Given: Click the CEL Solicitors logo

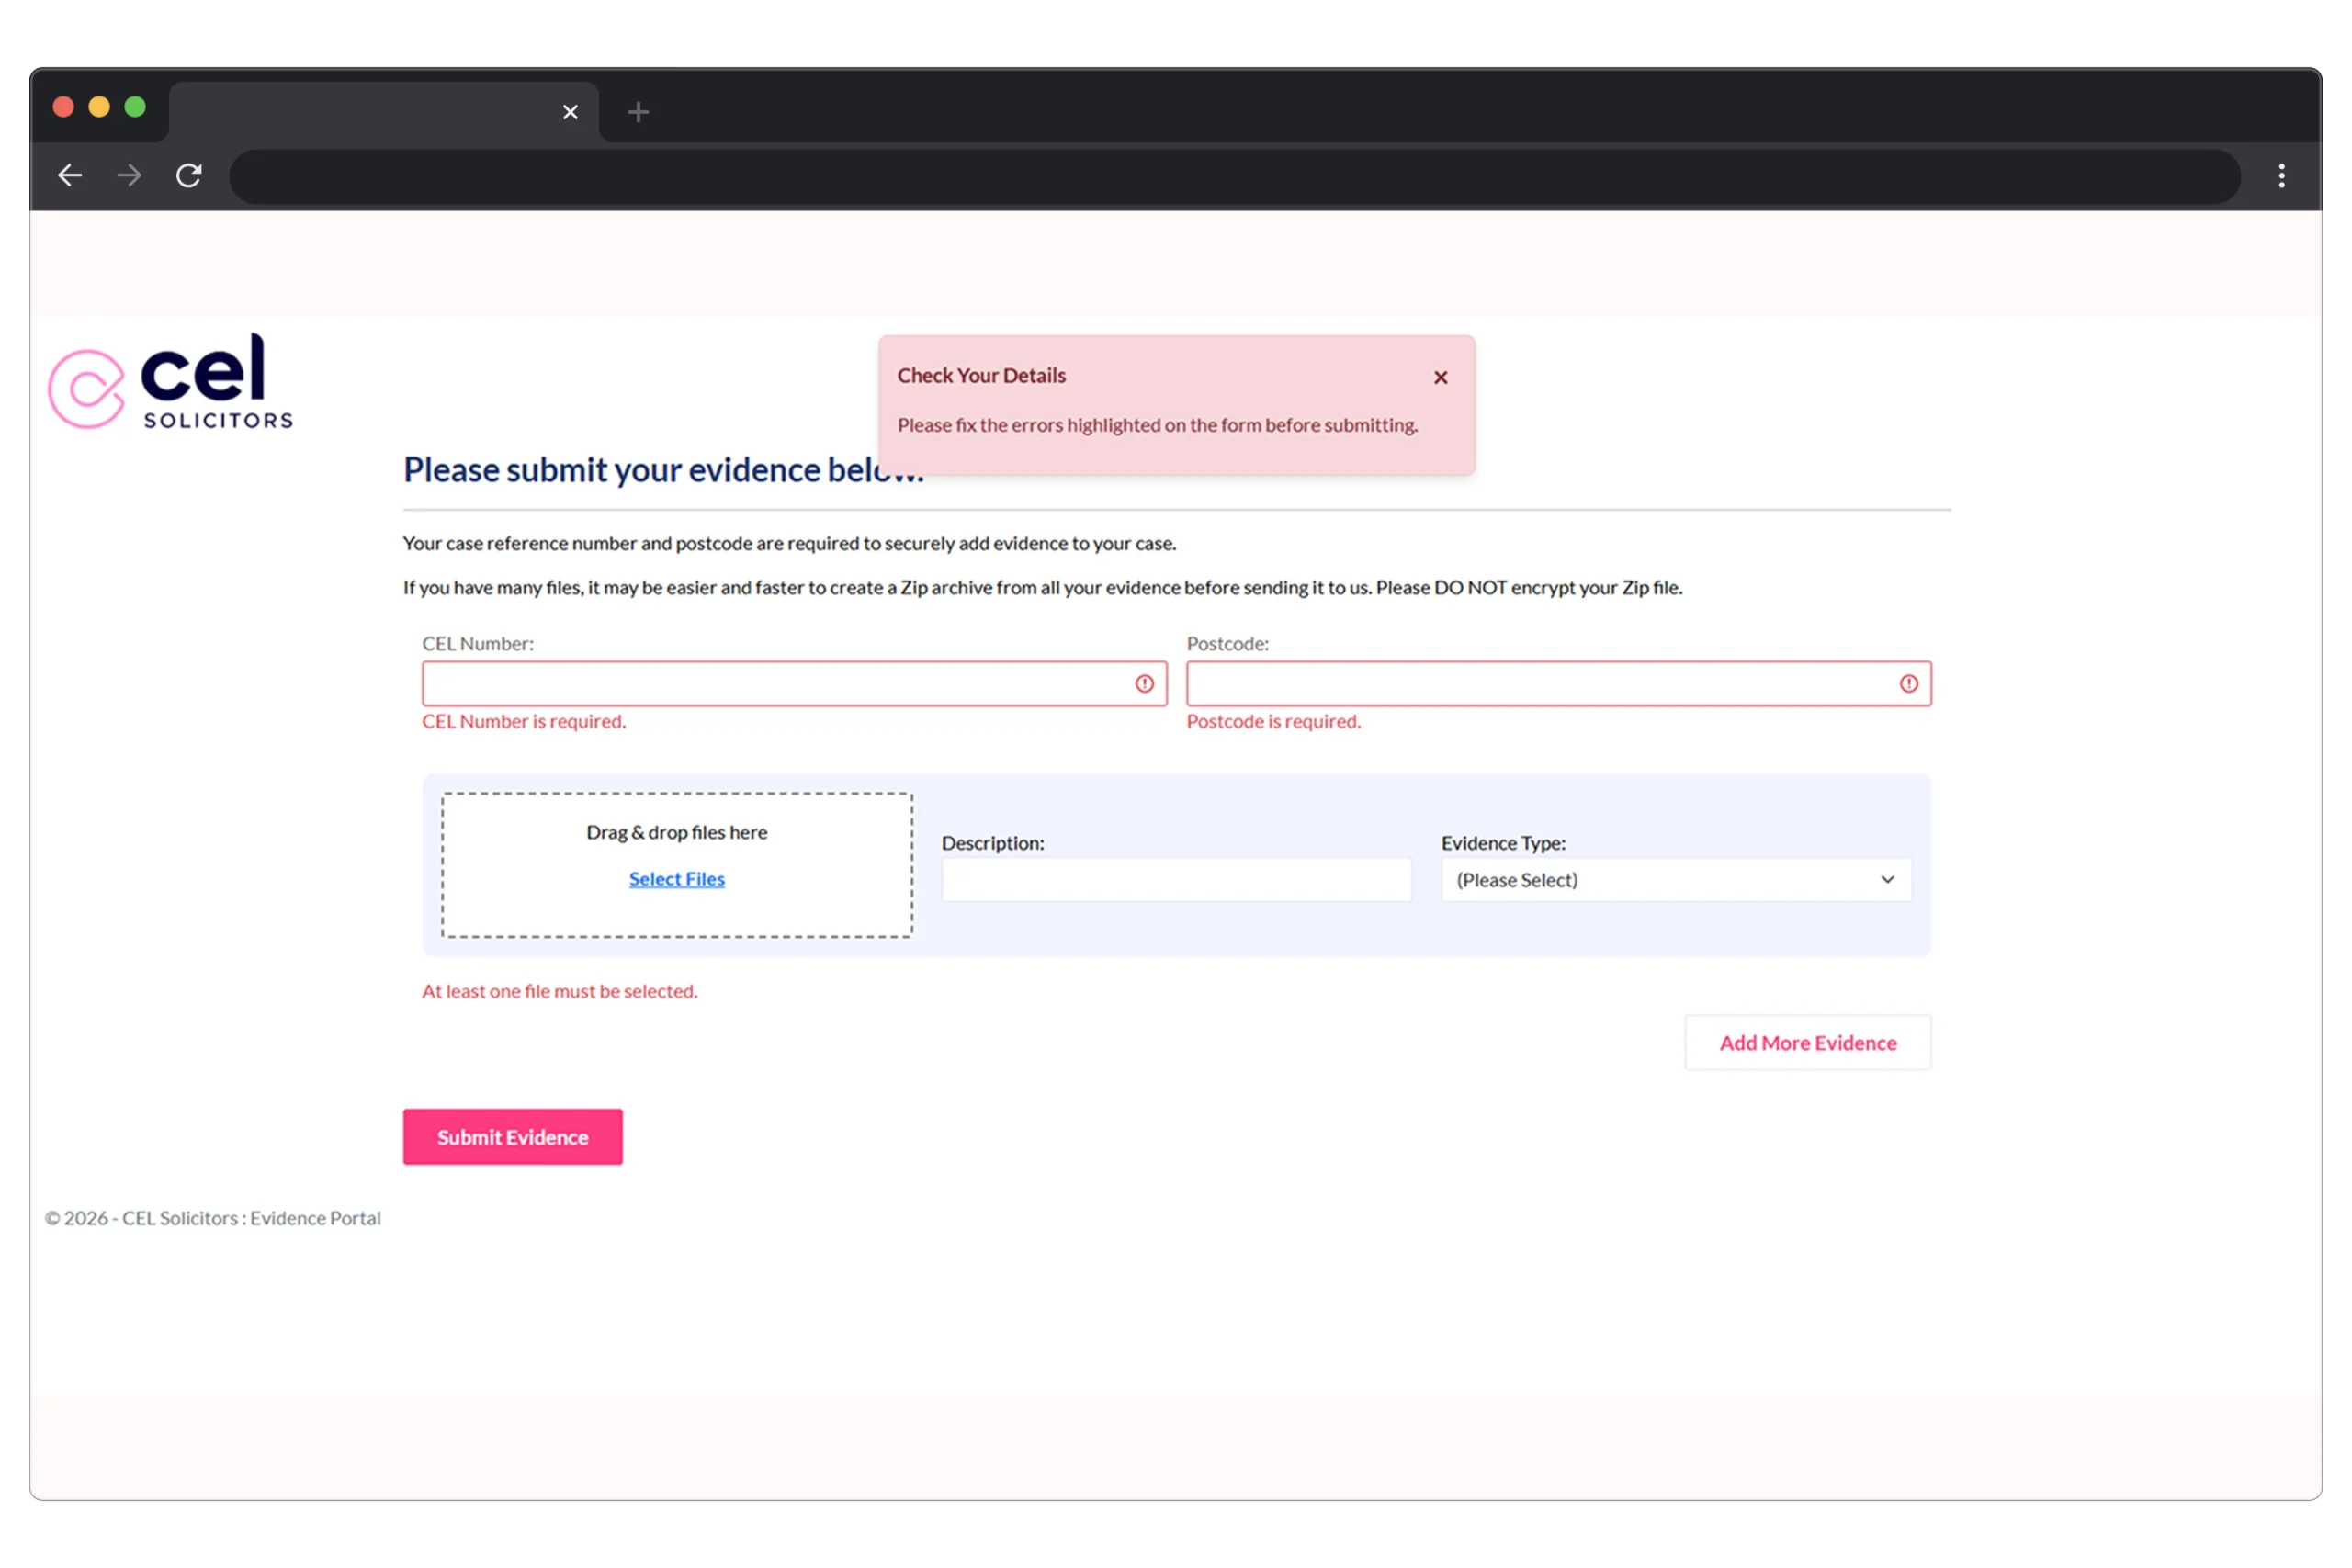Looking at the screenshot, I should point(170,382).
